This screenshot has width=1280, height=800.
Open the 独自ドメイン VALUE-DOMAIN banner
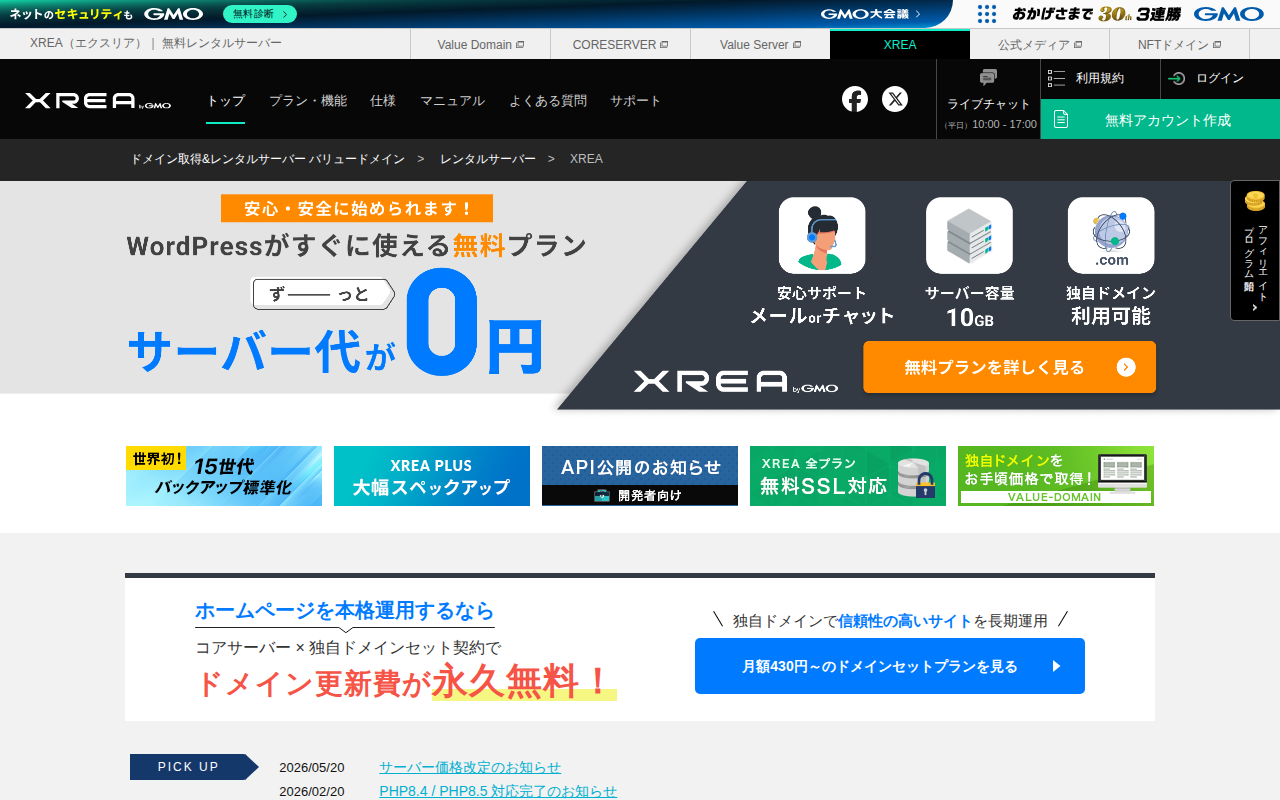point(1056,476)
